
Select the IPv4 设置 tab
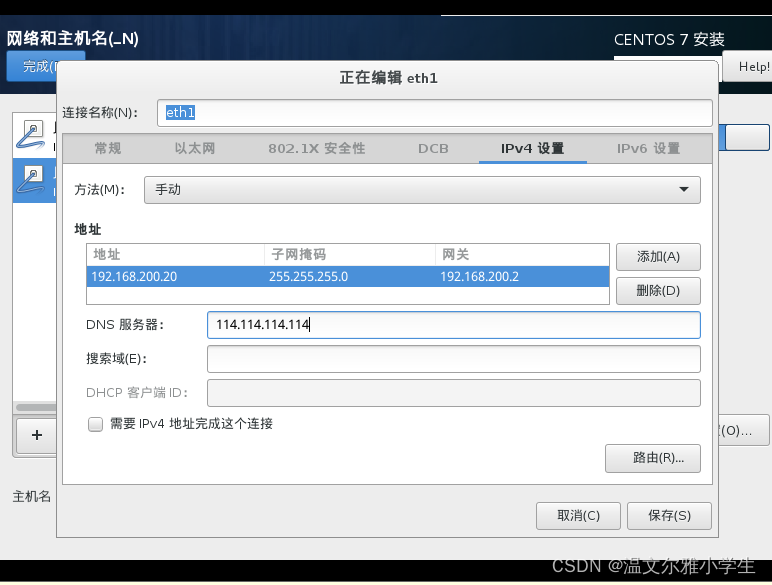(x=532, y=149)
